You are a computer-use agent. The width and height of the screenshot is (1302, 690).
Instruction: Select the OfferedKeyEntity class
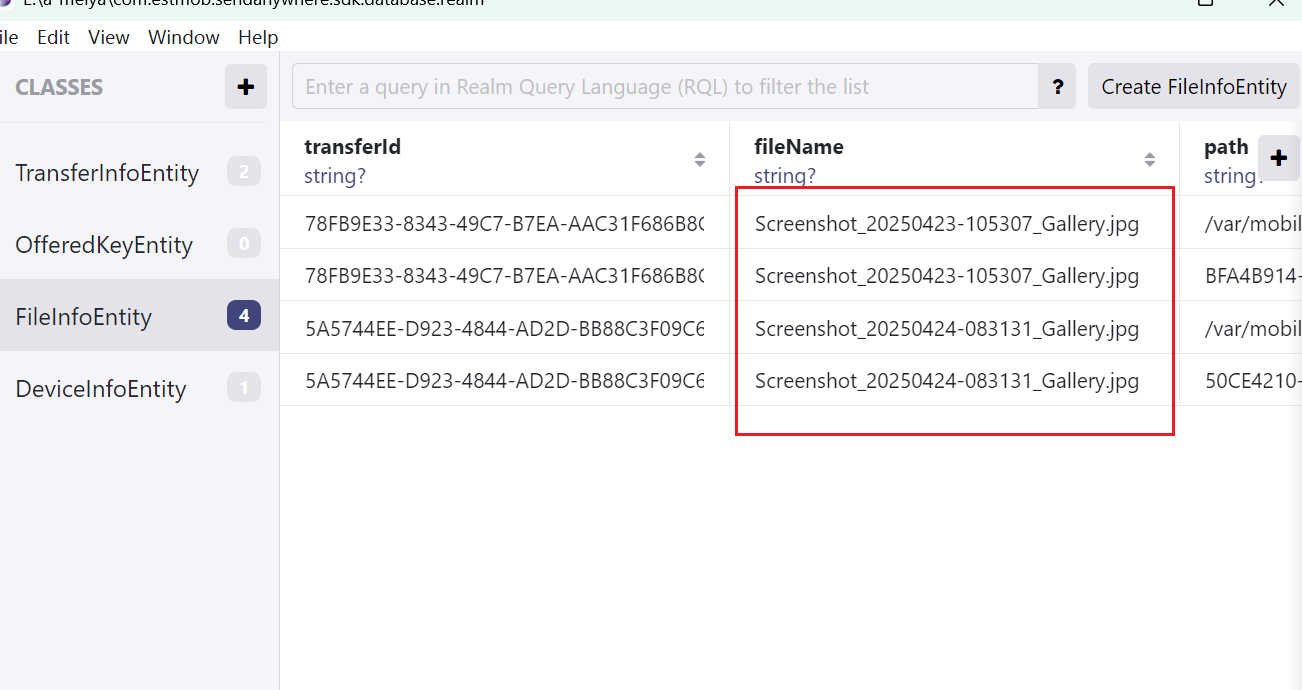[104, 245]
